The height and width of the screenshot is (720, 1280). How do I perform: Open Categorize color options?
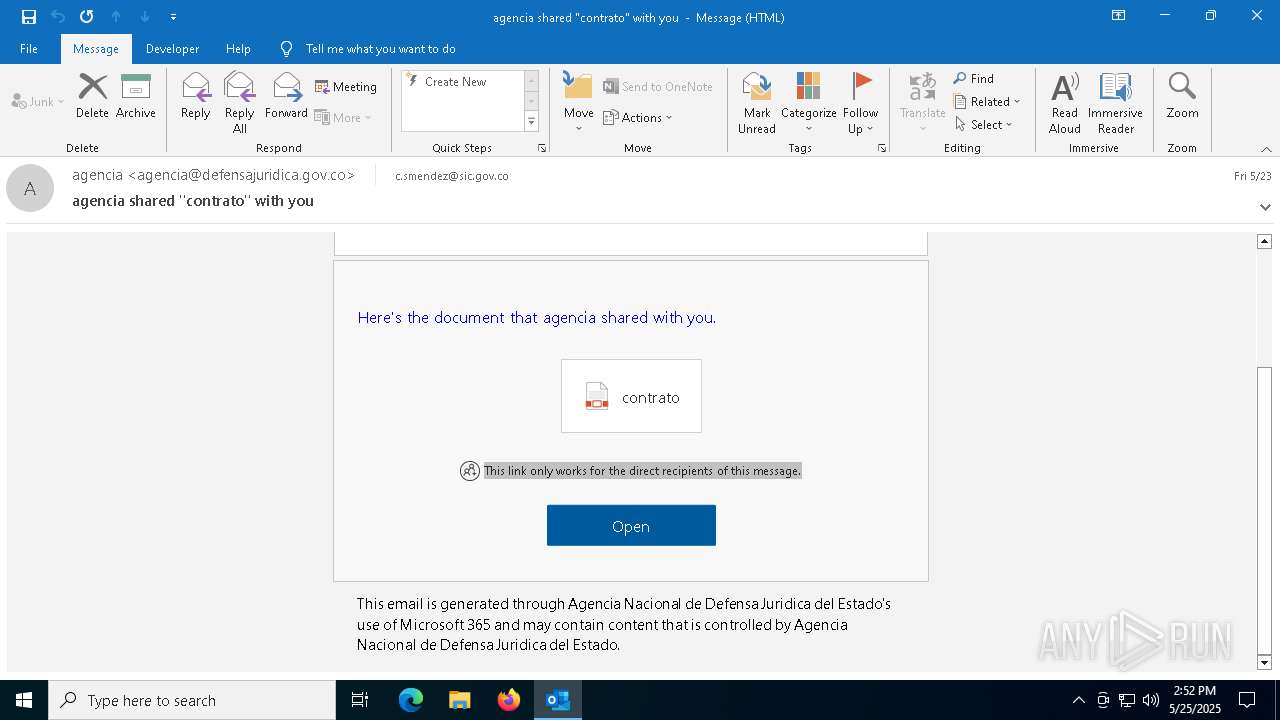[808, 103]
